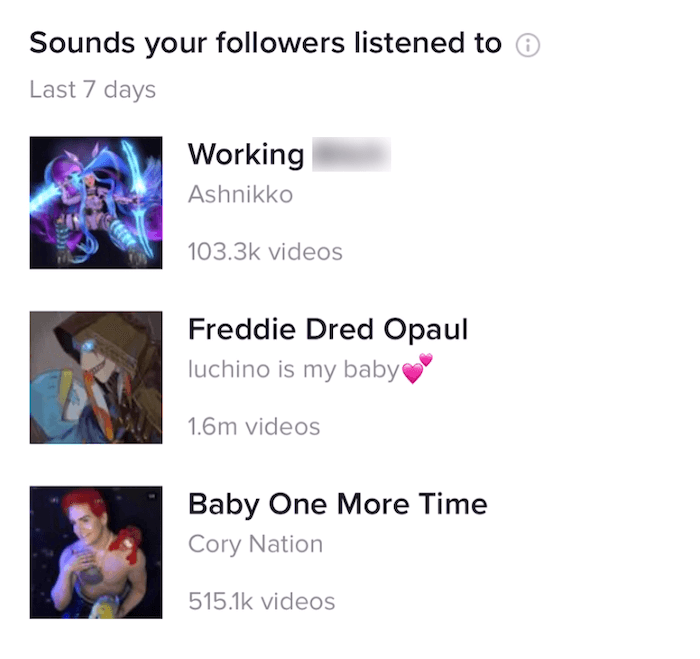Click the word followers in the heading

(280, 42)
